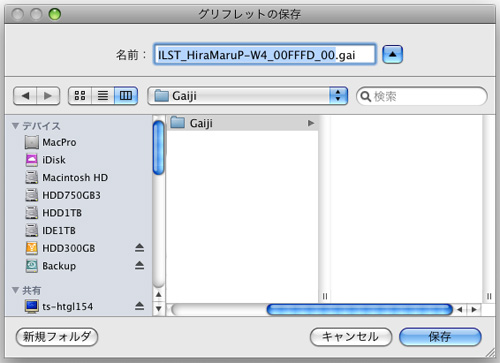Switch to column view
The width and height of the screenshot is (500, 363).
[126, 96]
